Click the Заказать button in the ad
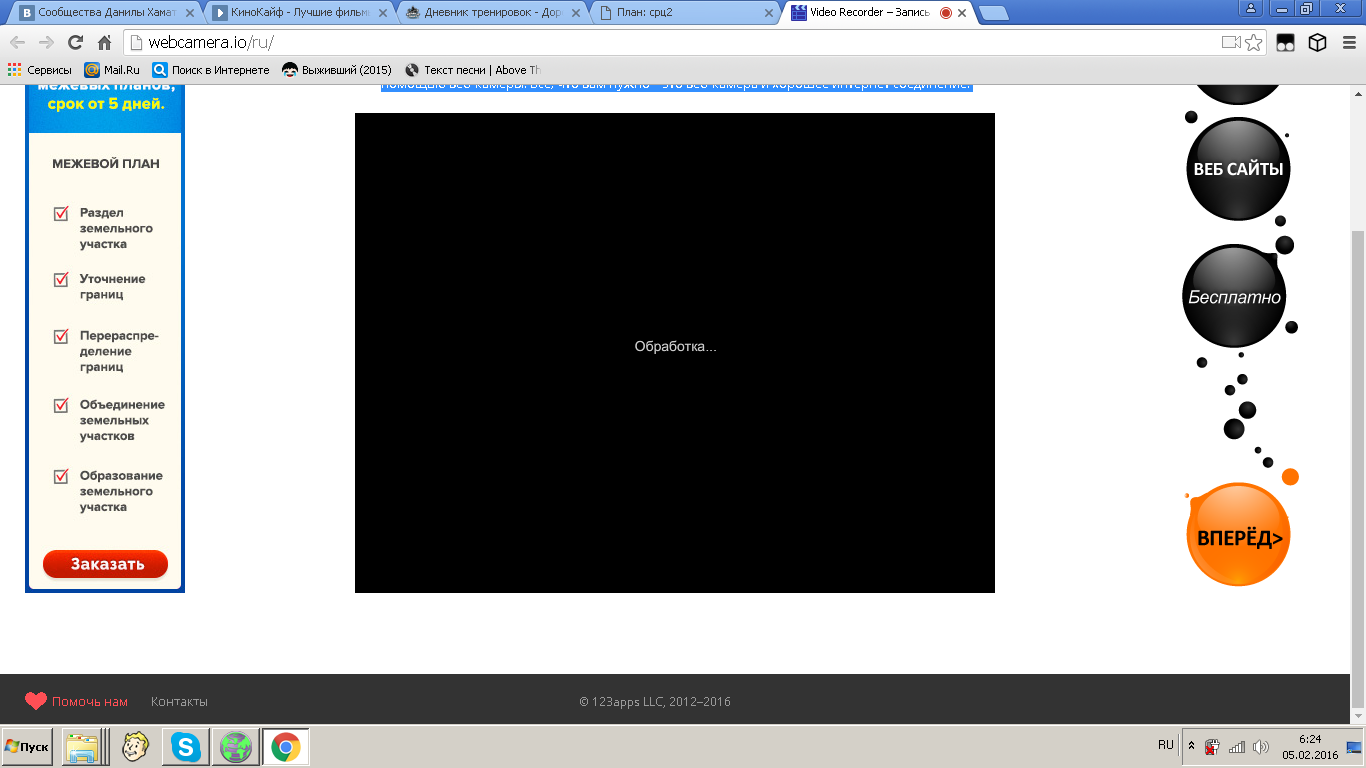Viewport: 1366px width, 768px height. coord(106,564)
